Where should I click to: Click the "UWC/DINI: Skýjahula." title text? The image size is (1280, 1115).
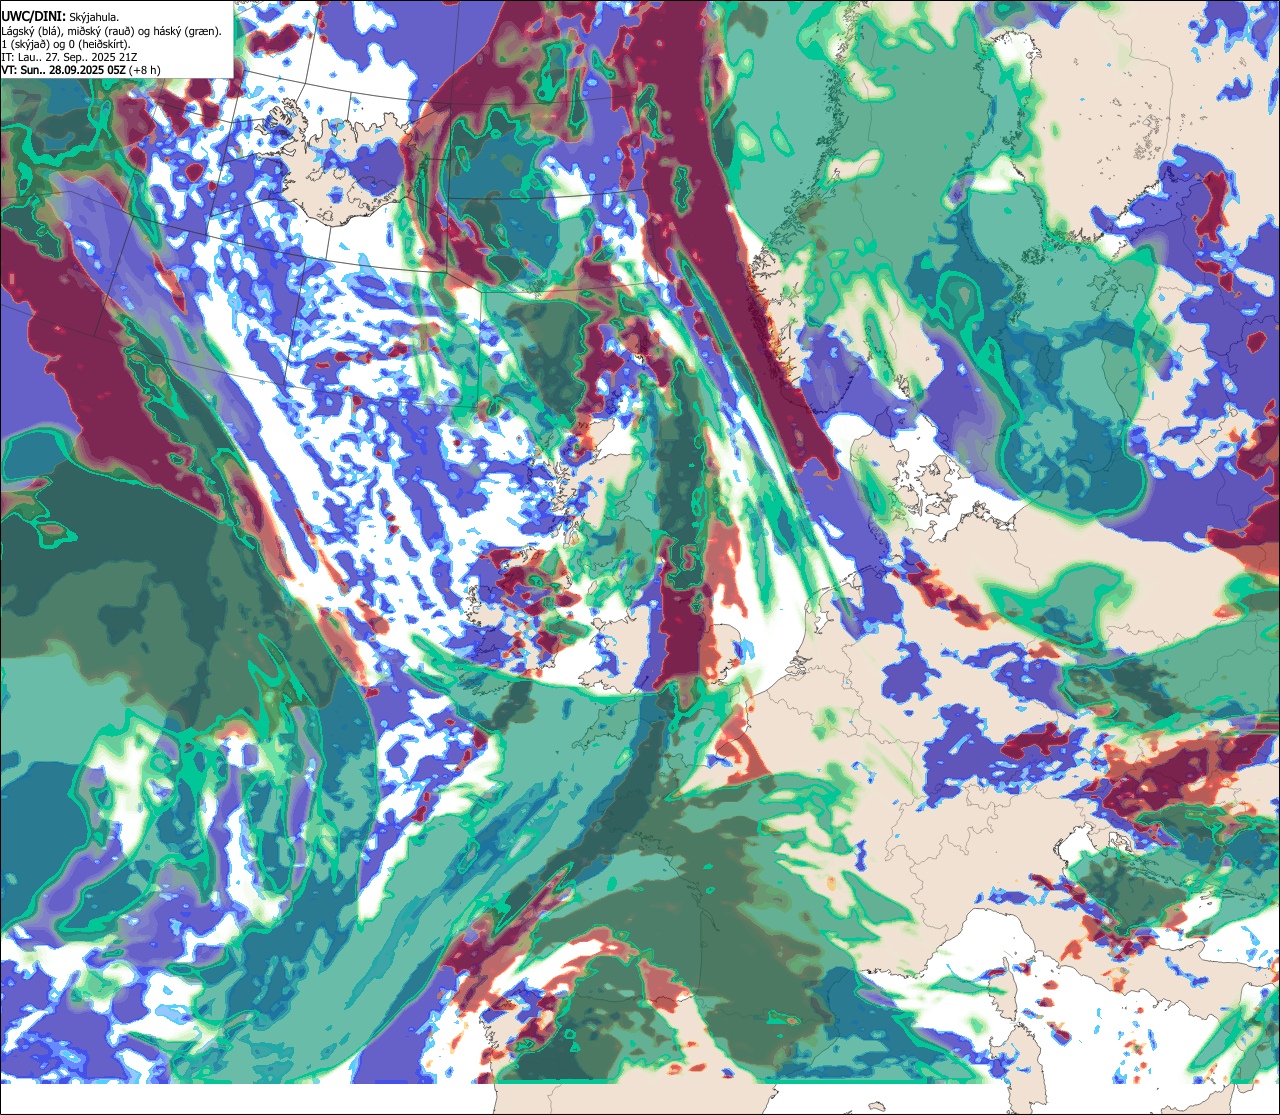click(60, 16)
